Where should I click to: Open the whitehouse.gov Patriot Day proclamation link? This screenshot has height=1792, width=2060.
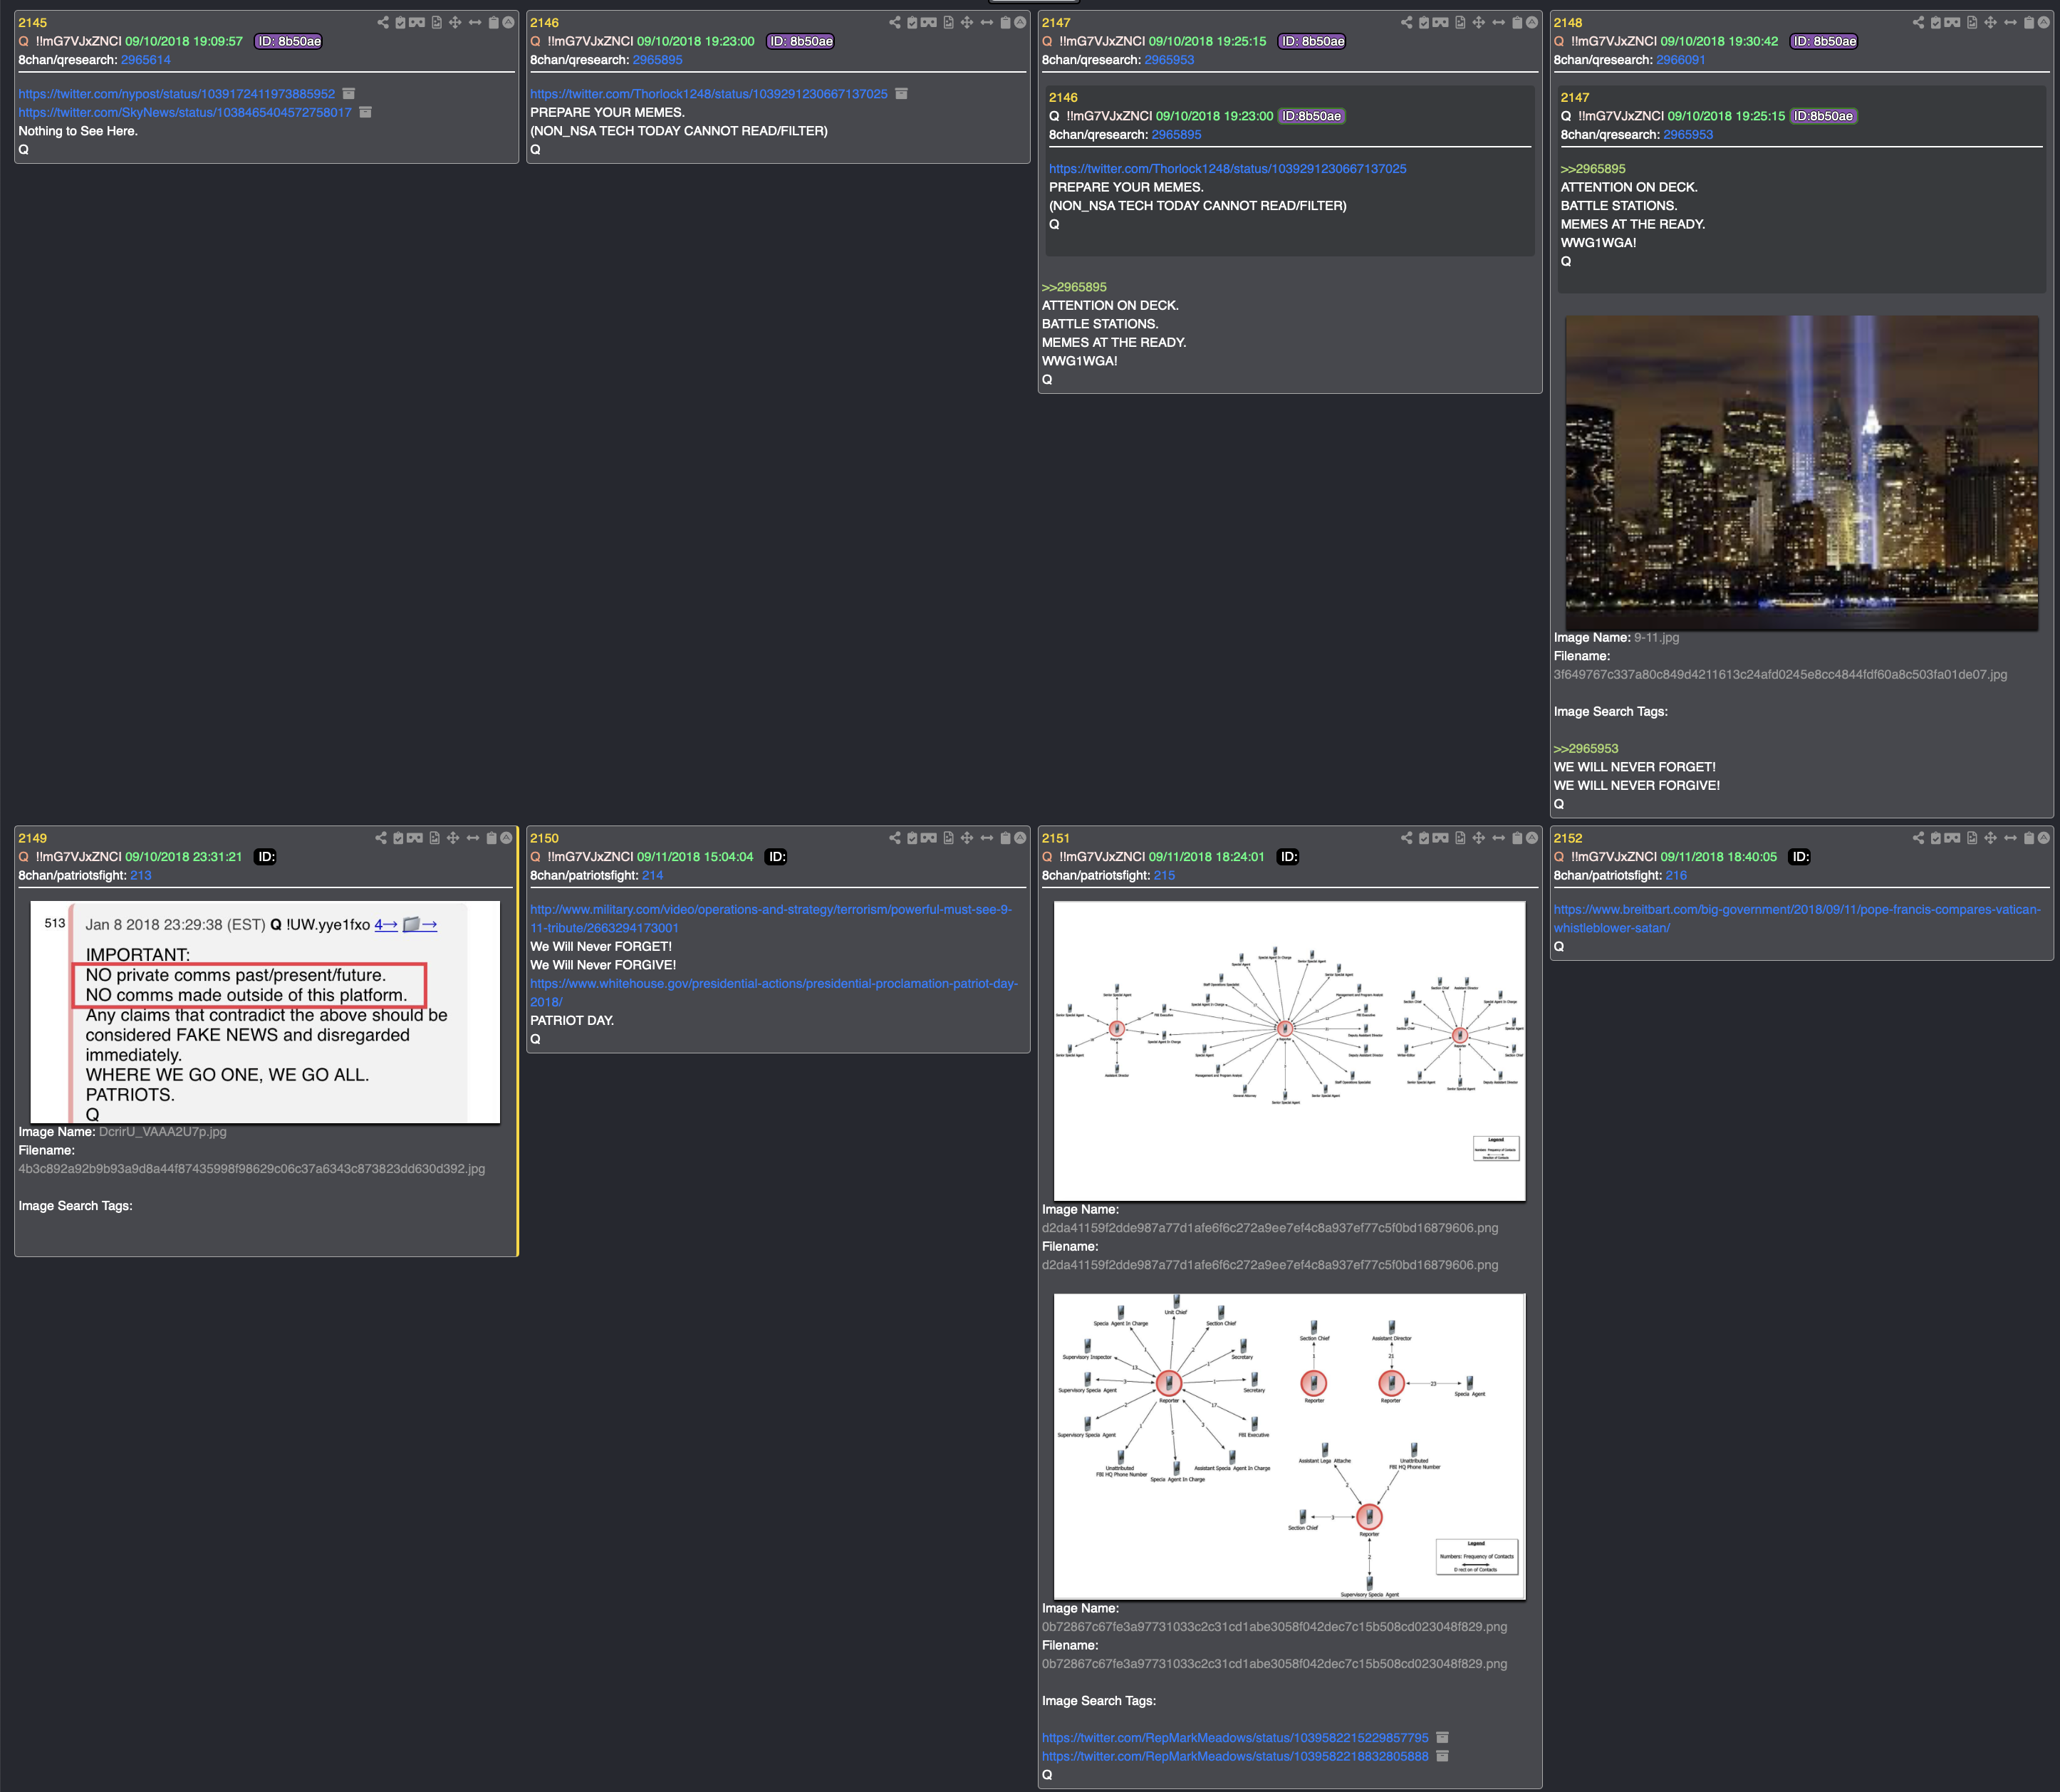(x=774, y=993)
